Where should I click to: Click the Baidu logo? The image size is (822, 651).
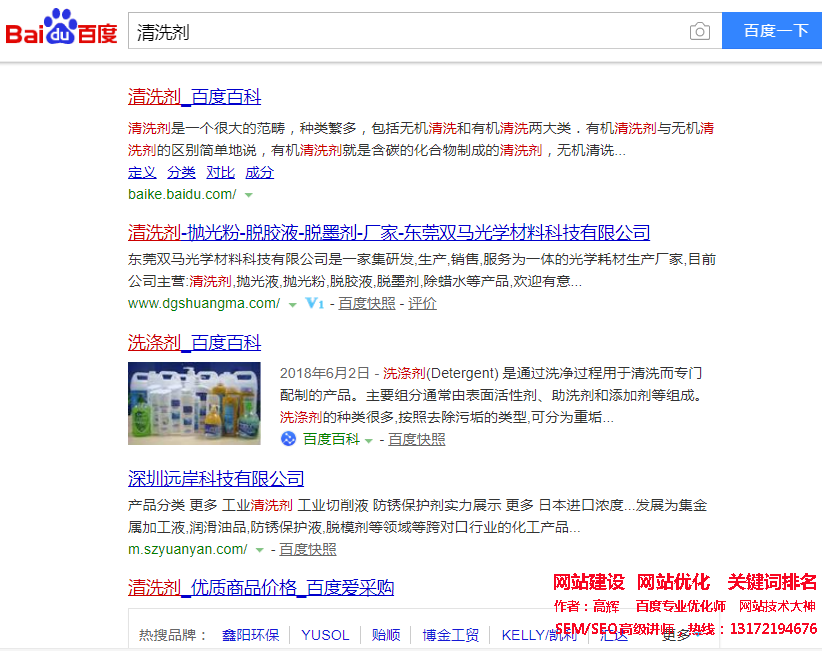[61, 30]
